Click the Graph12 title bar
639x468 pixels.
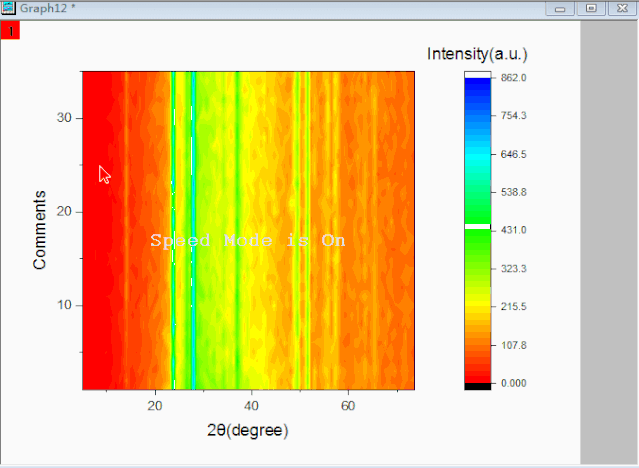(300, 8)
